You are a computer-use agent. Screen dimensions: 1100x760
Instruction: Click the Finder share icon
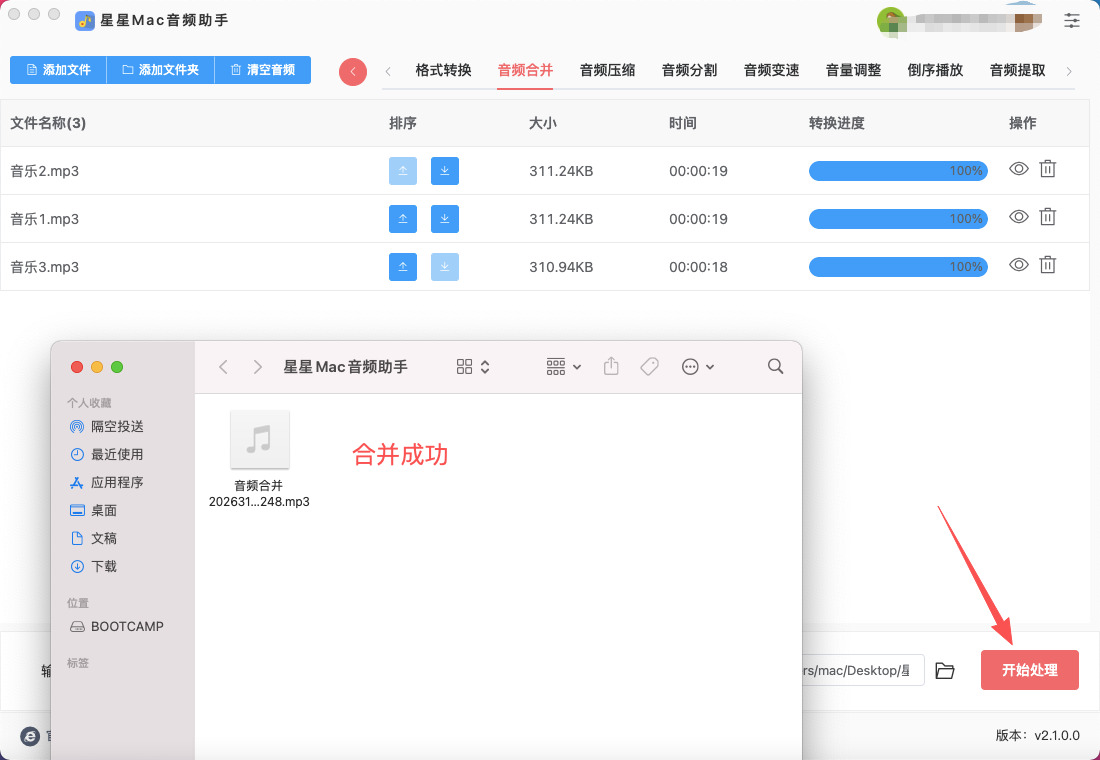[611, 367]
